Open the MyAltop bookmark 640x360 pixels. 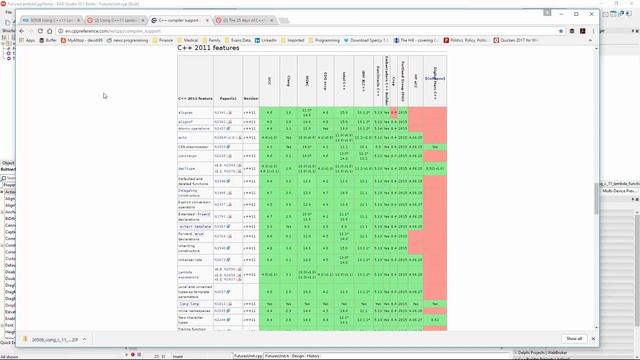click(x=82, y=40)
